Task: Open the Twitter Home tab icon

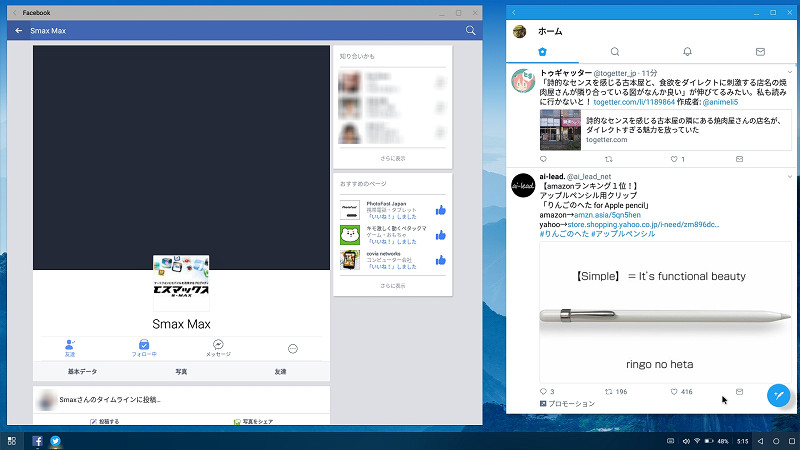Action: [x=542, y=52]
